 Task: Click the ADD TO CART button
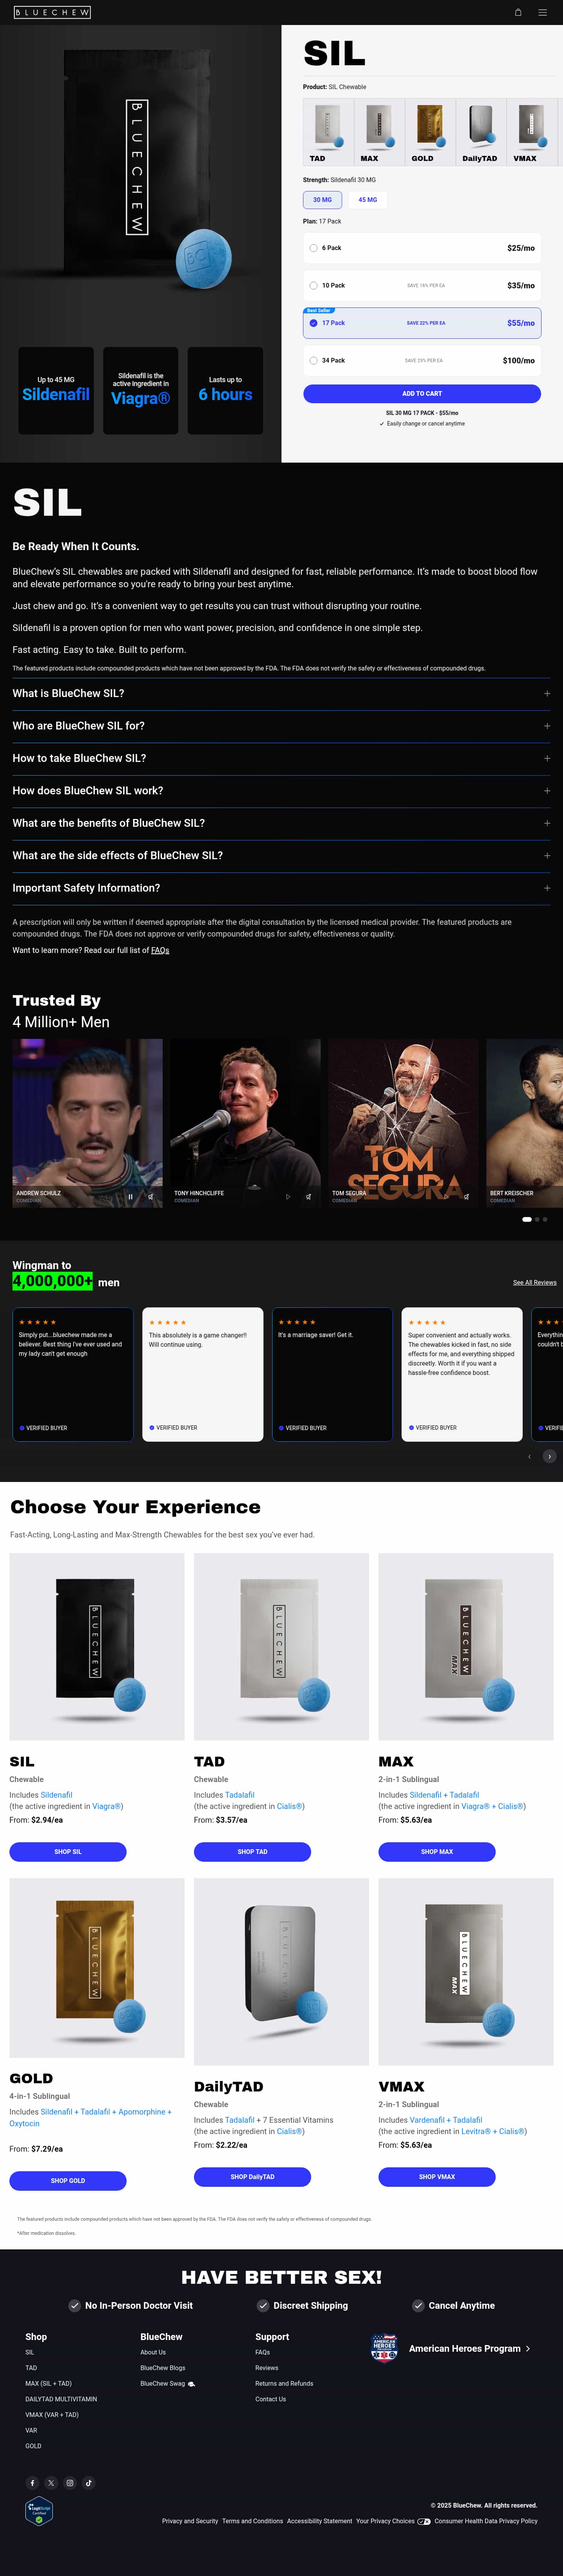[x=422, y=394]
